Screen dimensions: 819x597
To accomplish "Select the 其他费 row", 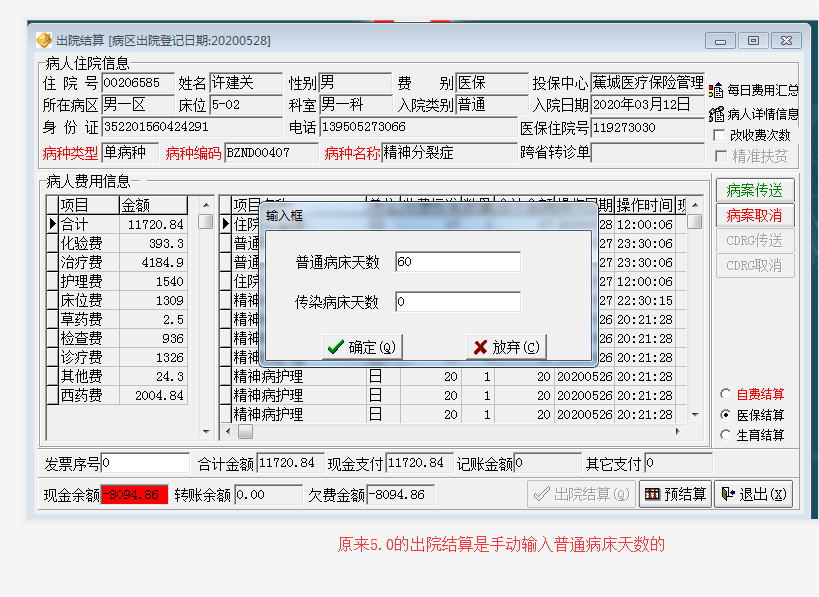I will pos(117,376).
